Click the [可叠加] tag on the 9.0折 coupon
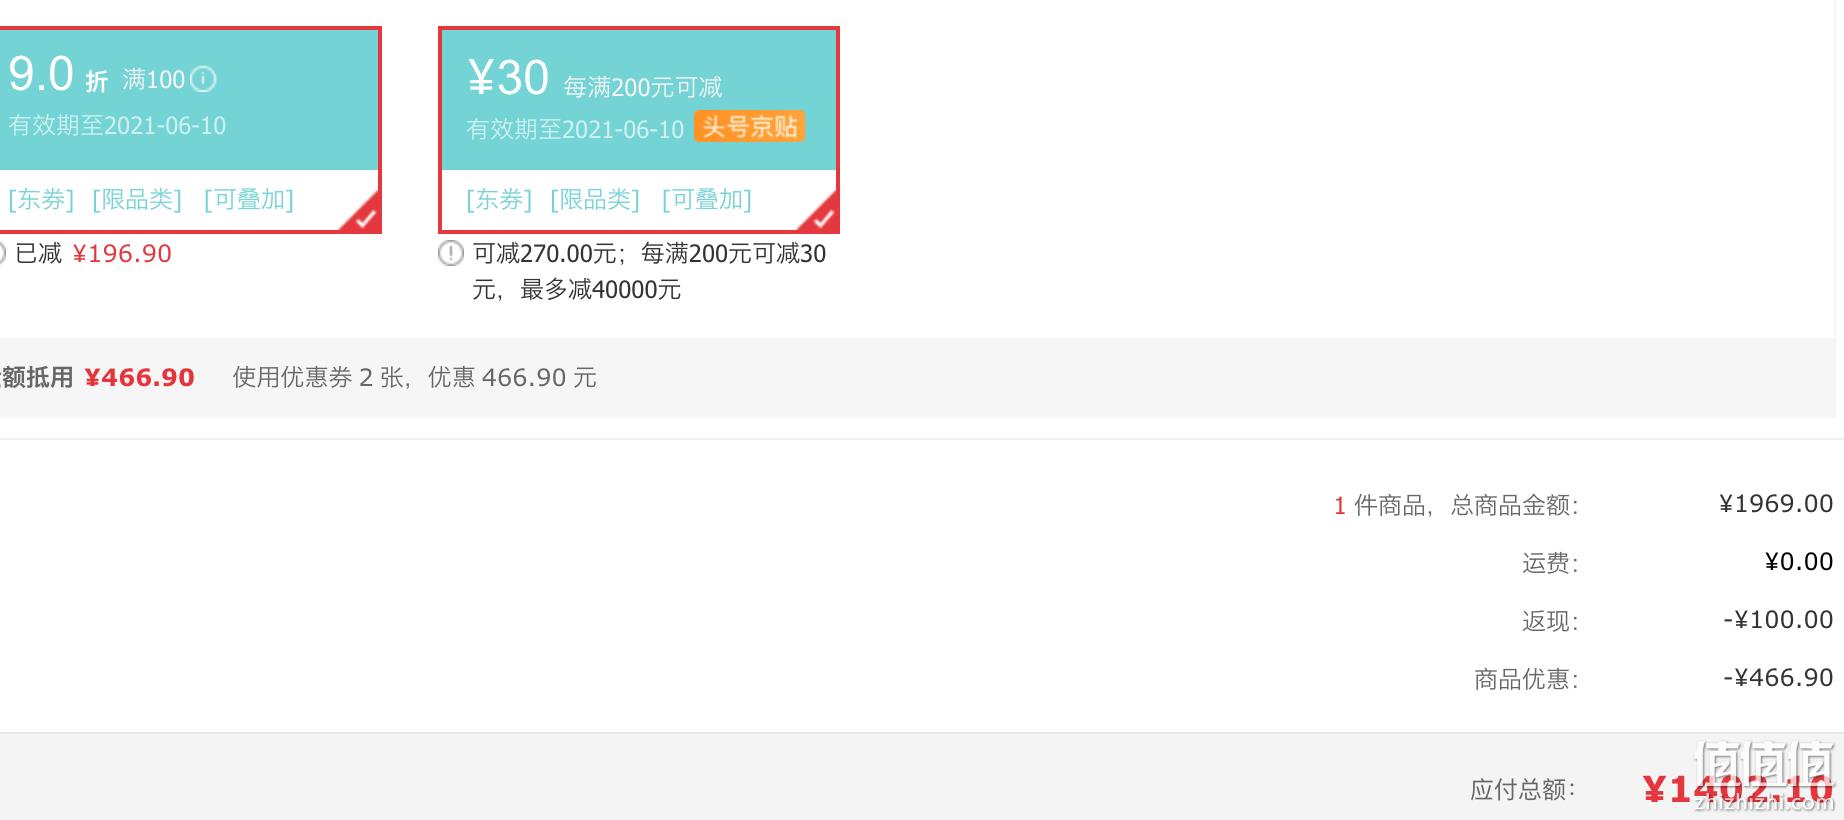This screenshot has width=1844, height=820. point(249,199)
